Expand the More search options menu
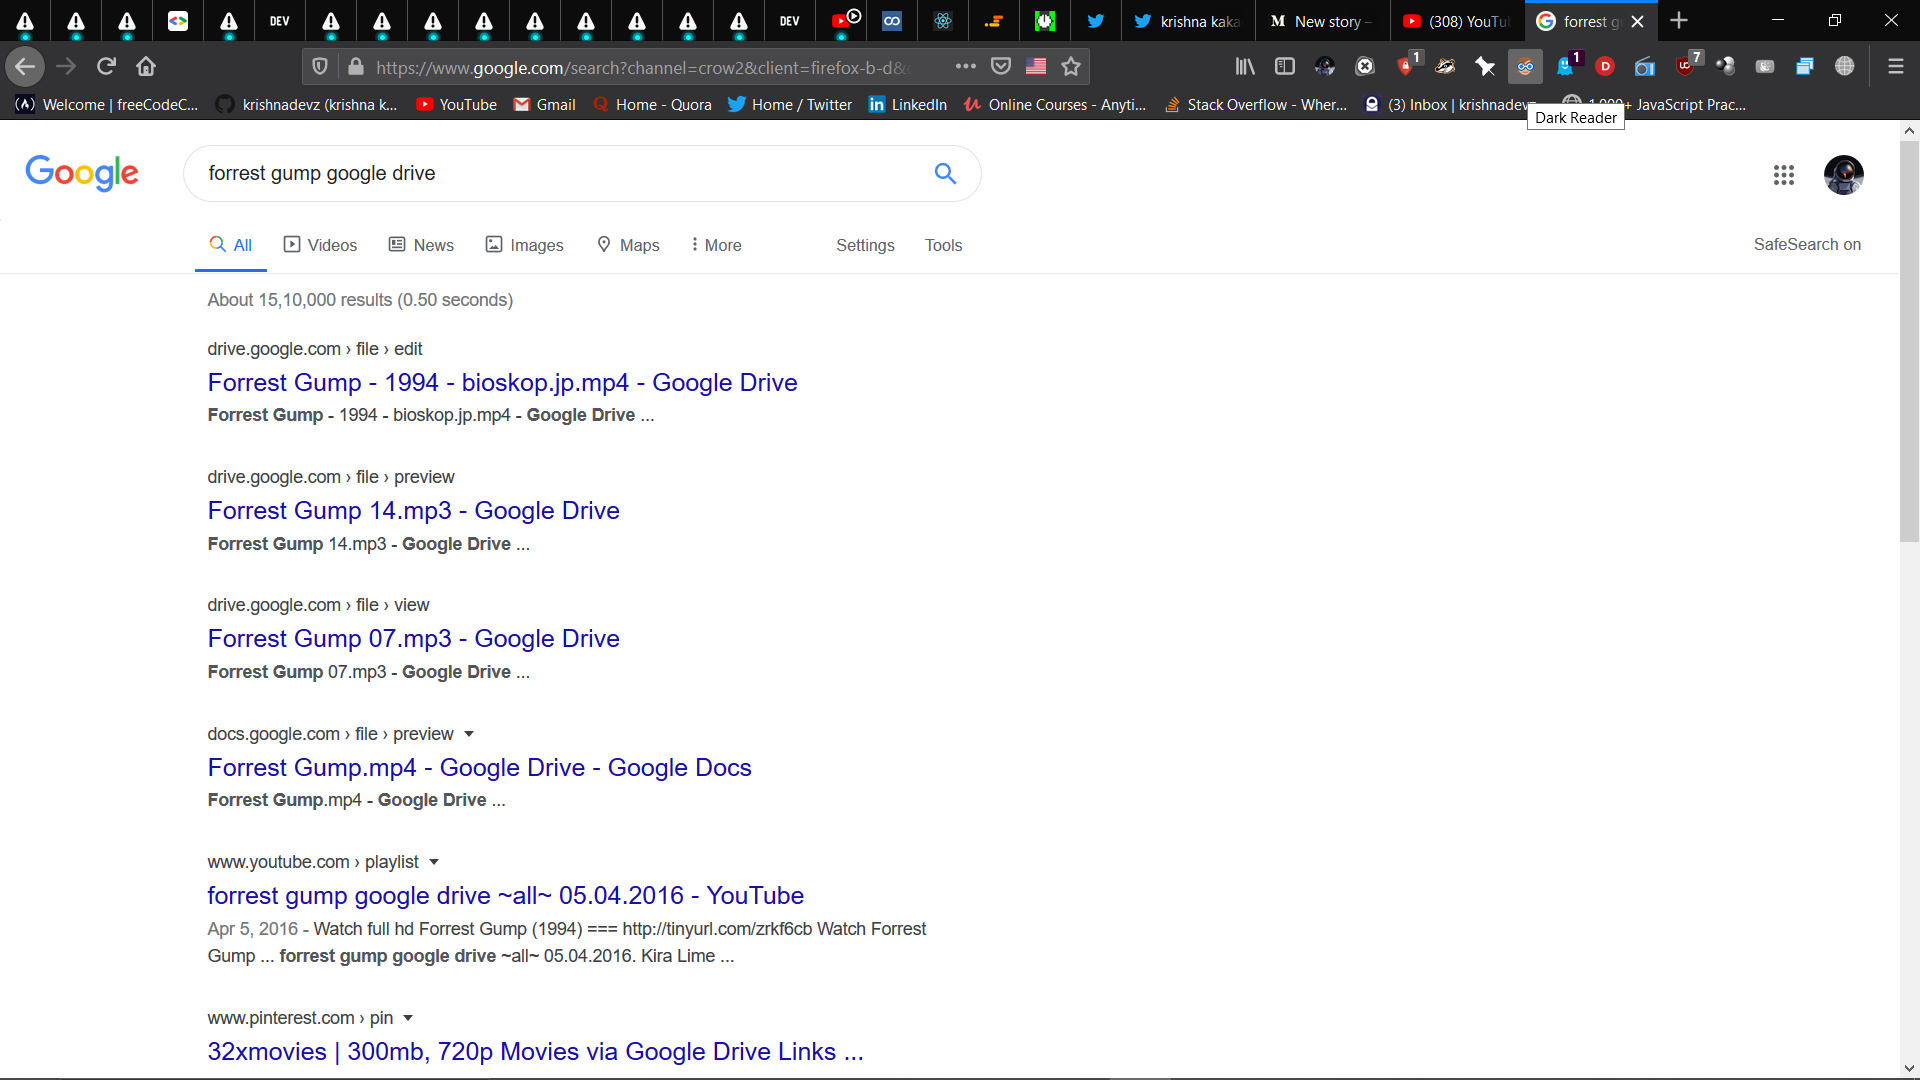1920x1080 pixels. [x=716, y=245]
